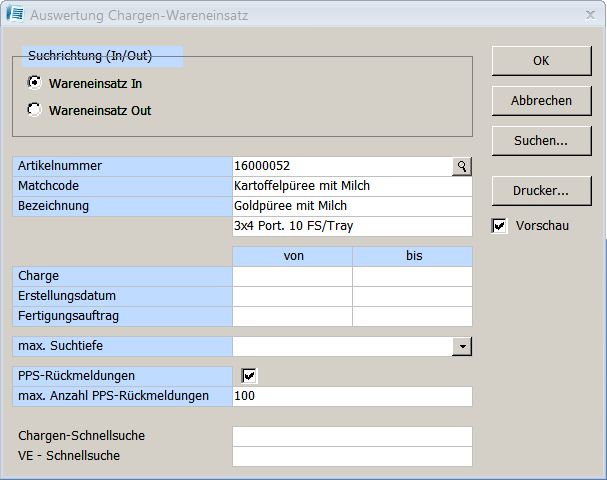Focus the Charge von field
607x480 pixels.
coord(292,276)
